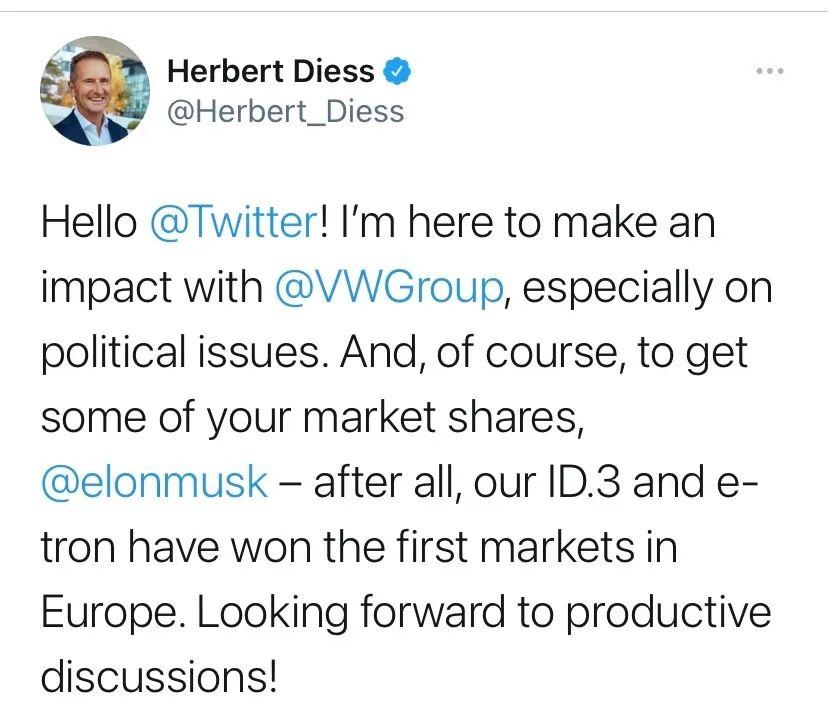830x724 pixels.
Task: Click the word 'Hello' in the tweet
Action: pos(88,223)
